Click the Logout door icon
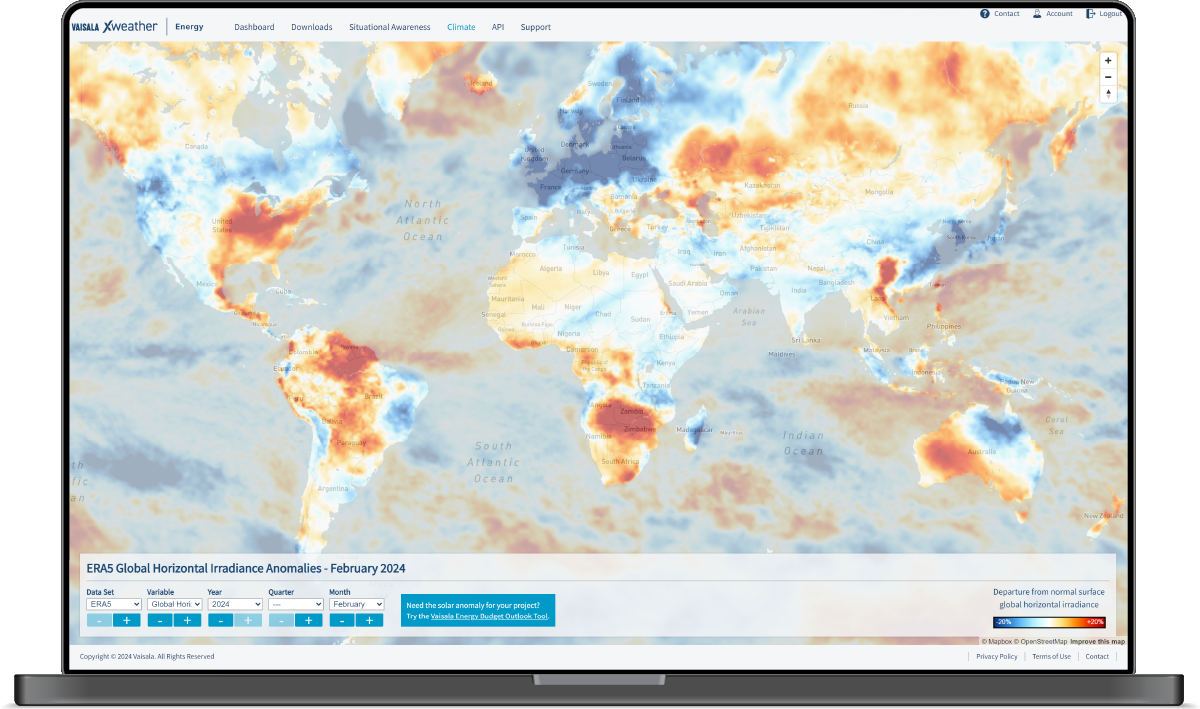The image size is (1200, 709). tap(1090, 14)
